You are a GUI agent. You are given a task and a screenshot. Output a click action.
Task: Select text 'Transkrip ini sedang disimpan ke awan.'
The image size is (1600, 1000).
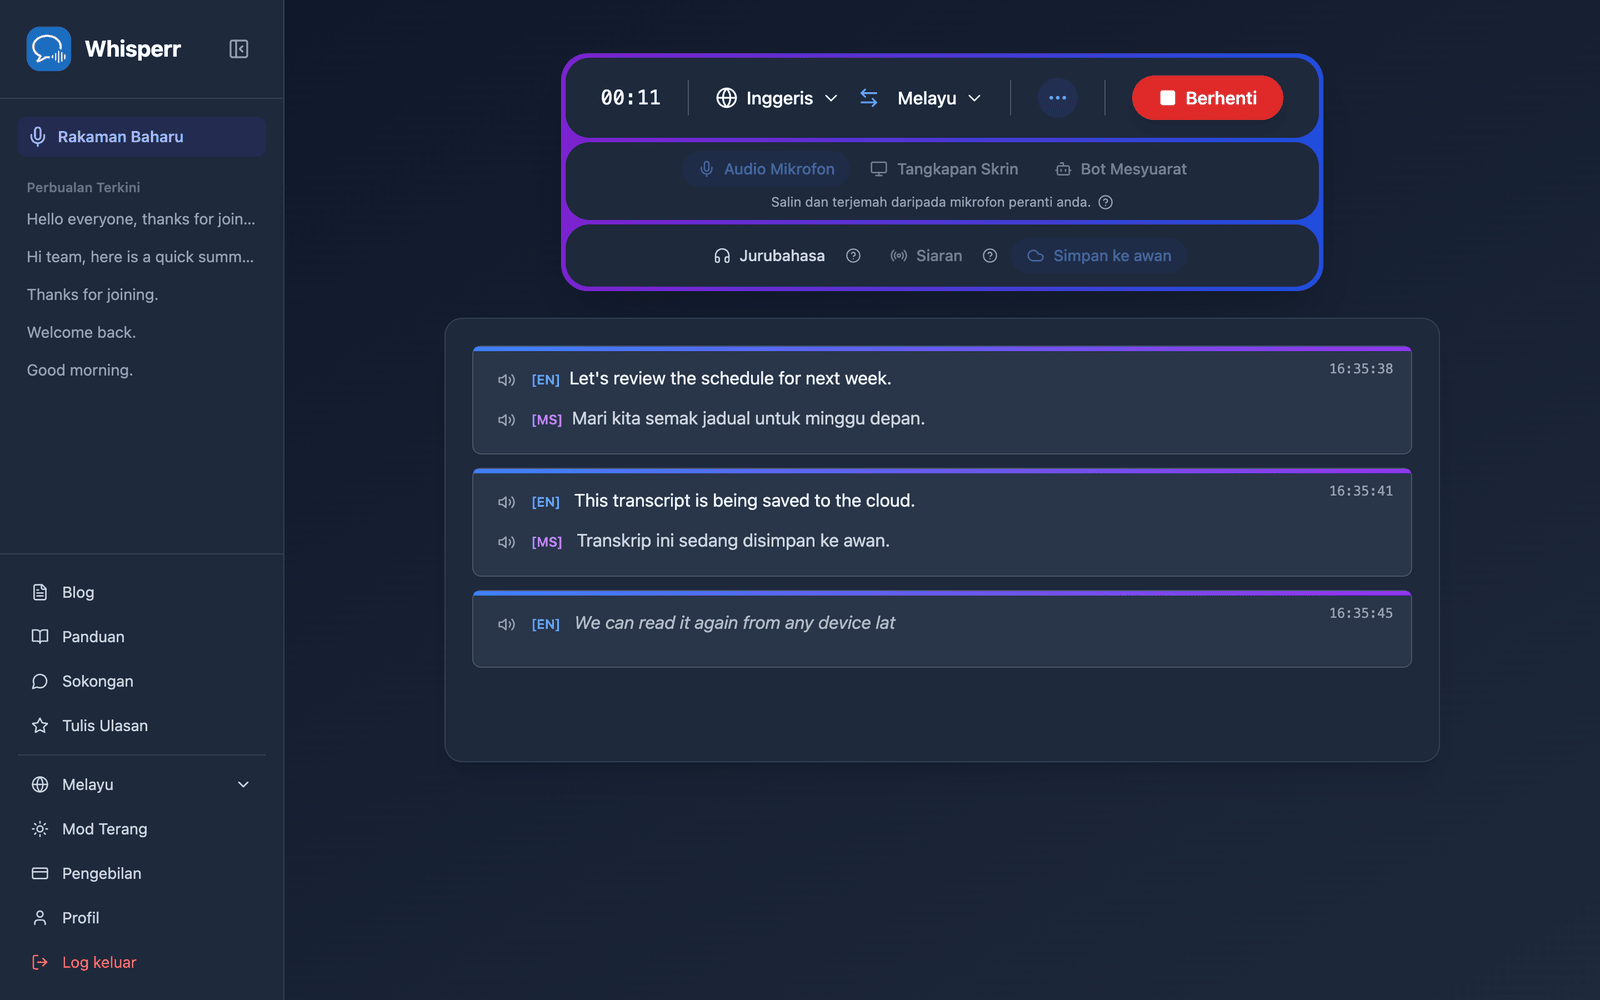(x=733, y=541)
